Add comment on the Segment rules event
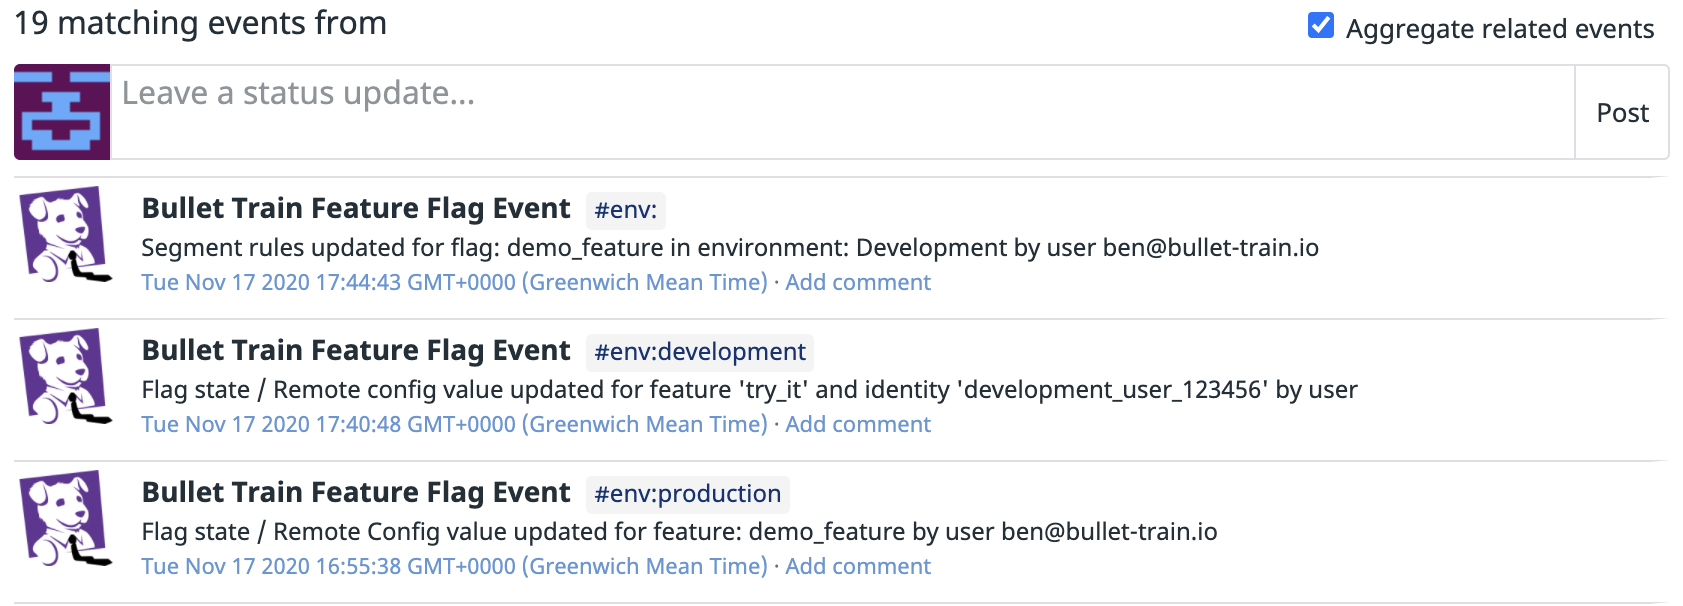The height and width of the screenshot is (606, 1683). click(857, 283)
